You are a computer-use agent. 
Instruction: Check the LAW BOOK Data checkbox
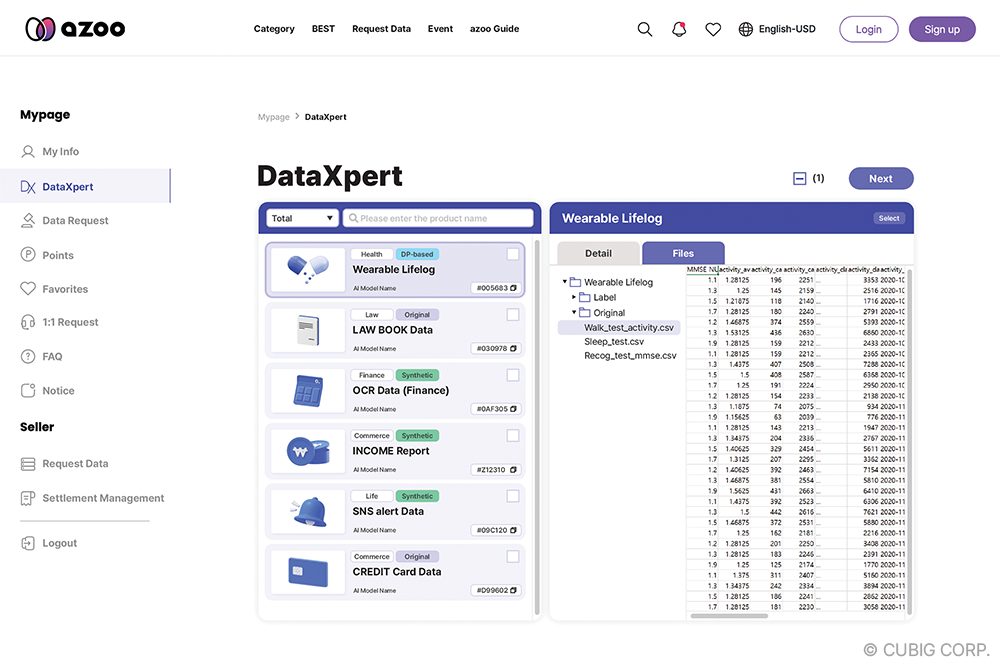coord(513,314)
